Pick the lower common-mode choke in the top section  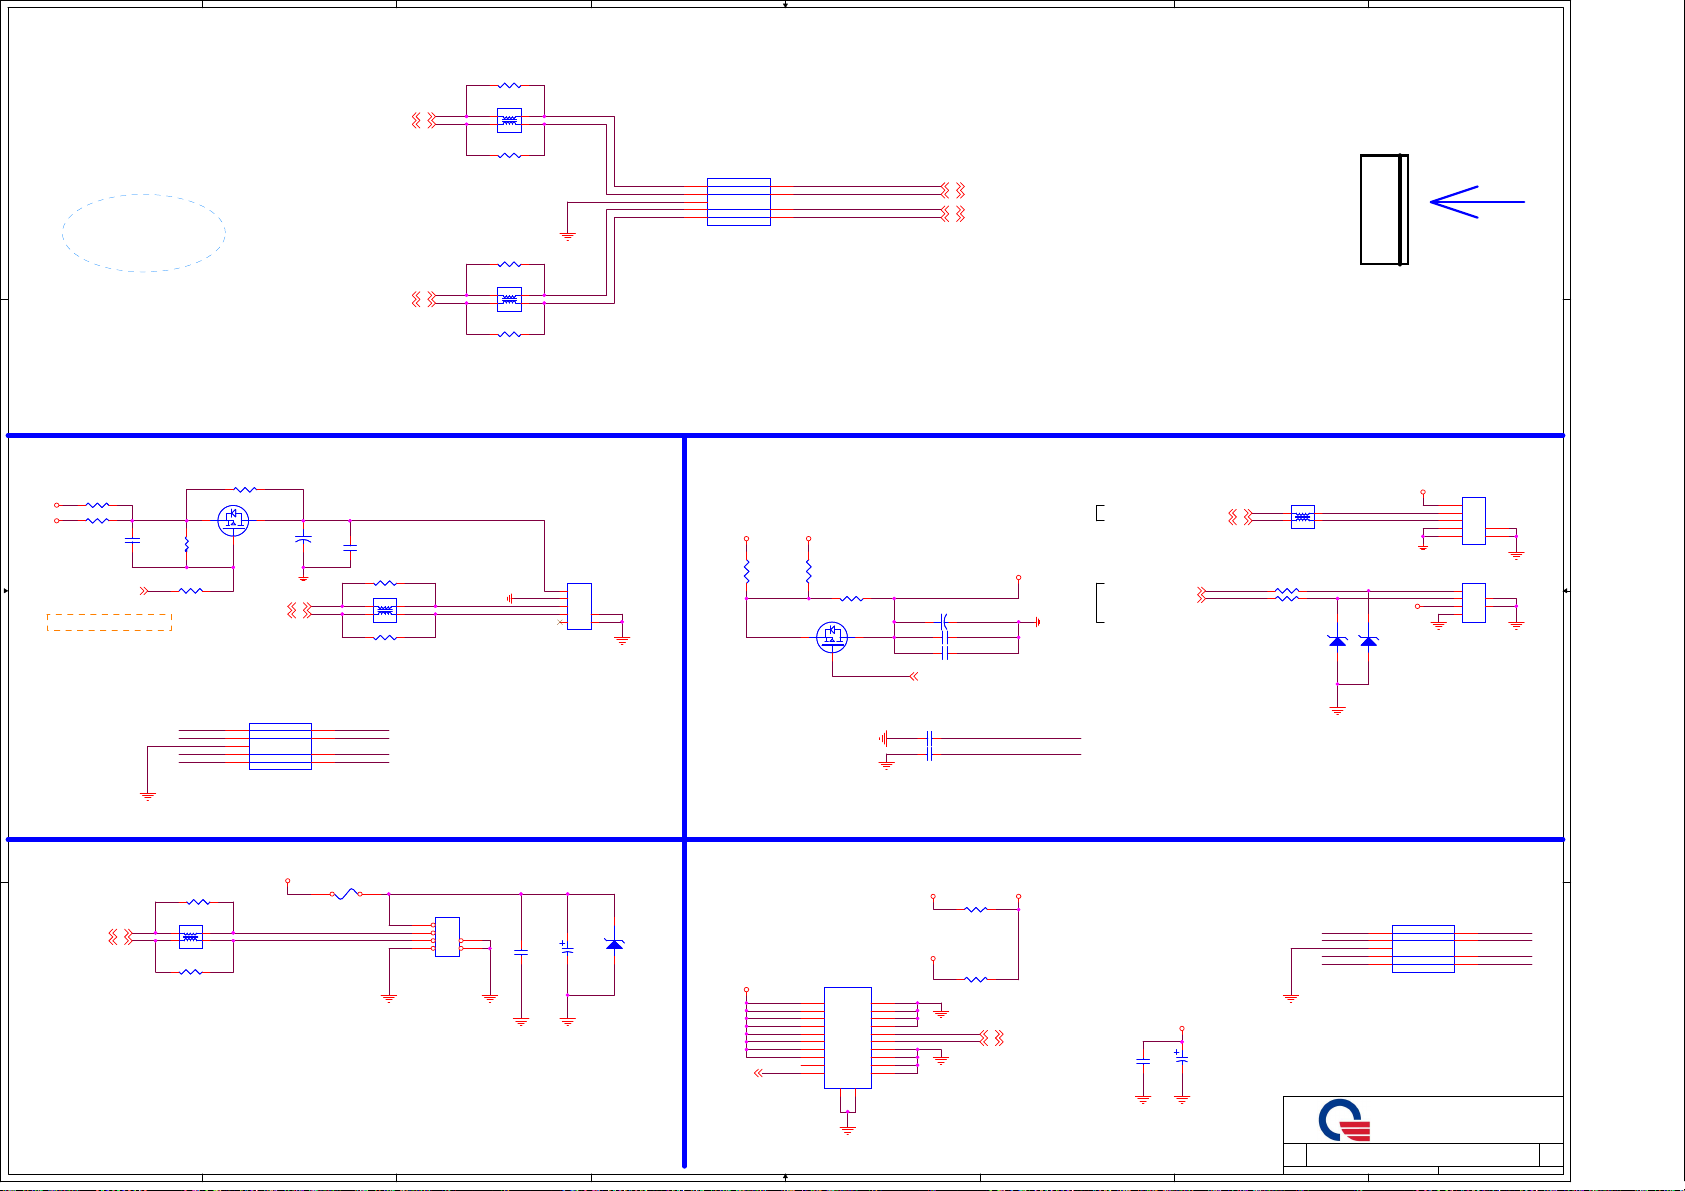[x=509, y=299]
